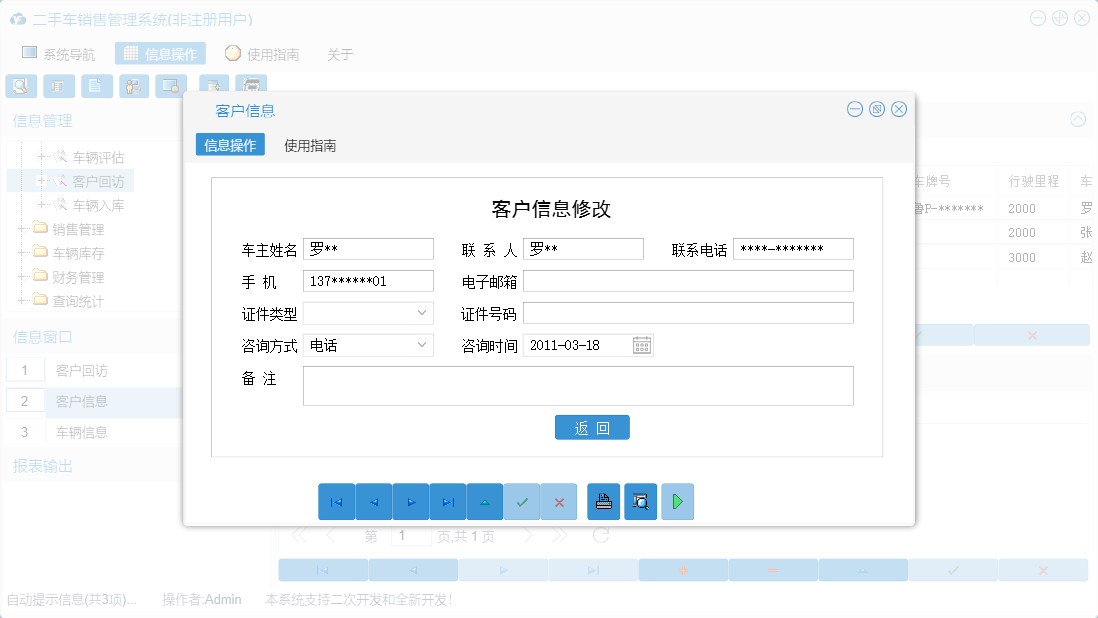Switch to the 使用指南 tab in the dialog
The image size is (1098, 618).
tap(310, 144)
